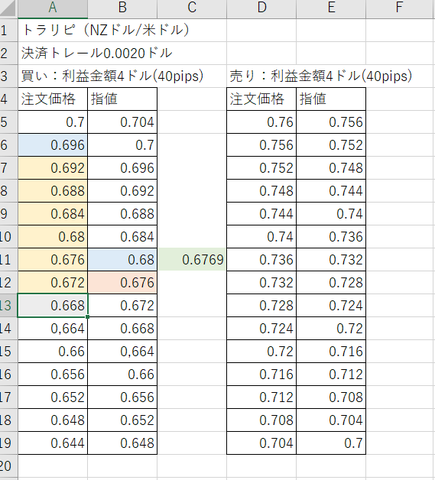Select yellow cell A7 with 0.692
Screen dimensions: 435x480
(x=53, y=168)
